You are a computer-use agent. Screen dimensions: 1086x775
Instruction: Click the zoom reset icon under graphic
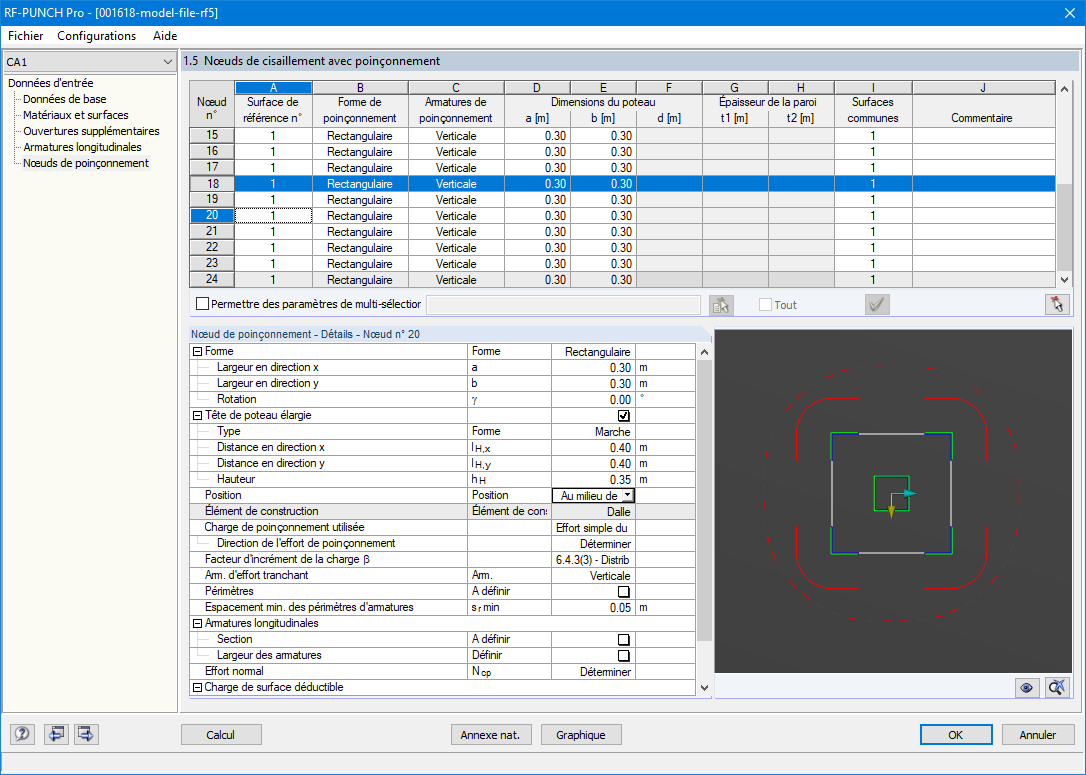[1057, 688]
